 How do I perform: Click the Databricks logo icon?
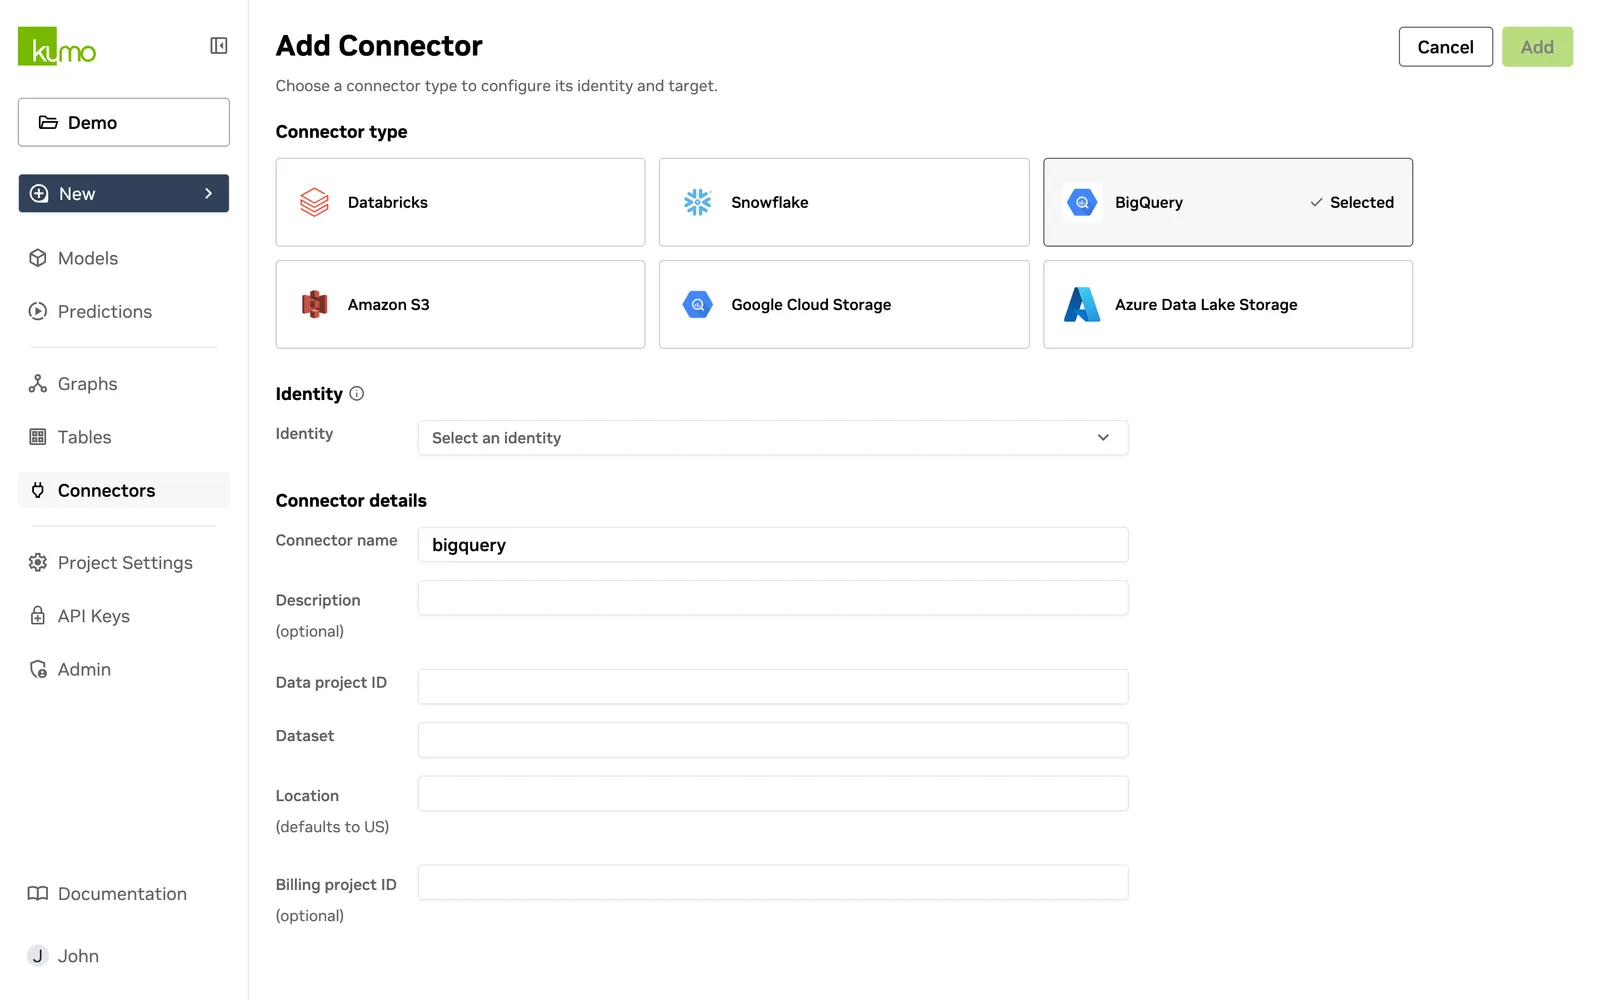pos(315,202)
